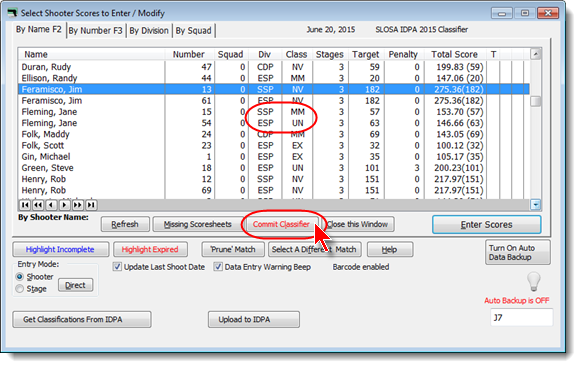Click the Direct entry mode button
The image size is (581, 368).
click(x=76, y=285)
